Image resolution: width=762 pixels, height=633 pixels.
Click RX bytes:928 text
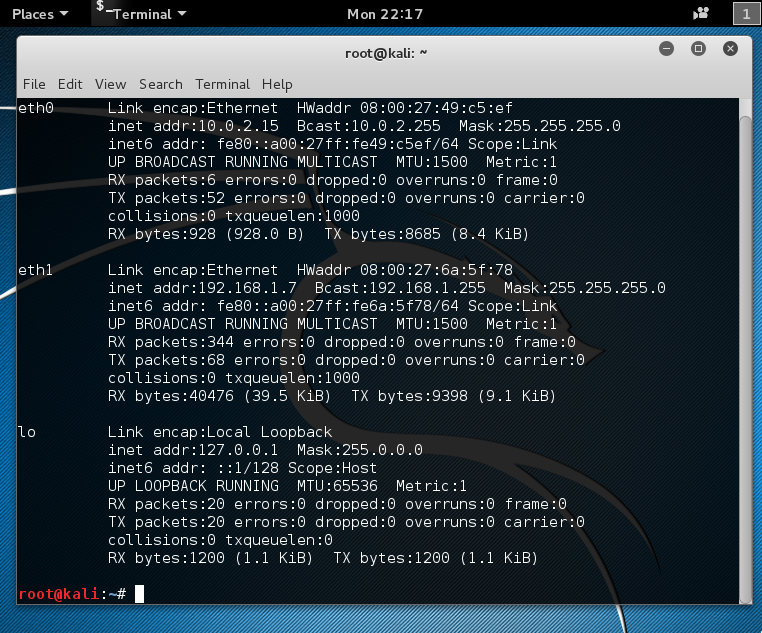(162, 234)
